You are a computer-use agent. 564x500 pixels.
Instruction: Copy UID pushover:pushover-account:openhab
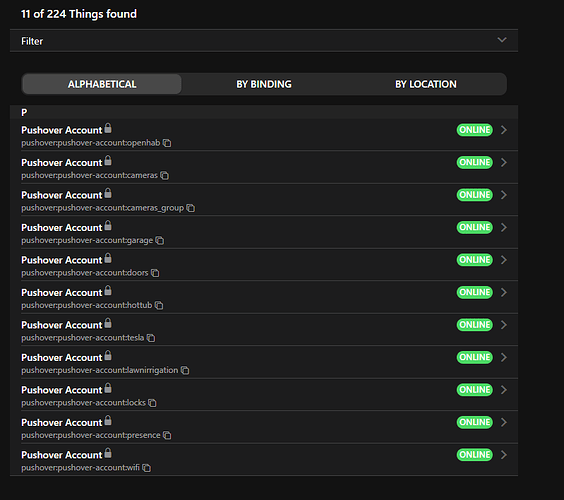click(x=167, y=143)
